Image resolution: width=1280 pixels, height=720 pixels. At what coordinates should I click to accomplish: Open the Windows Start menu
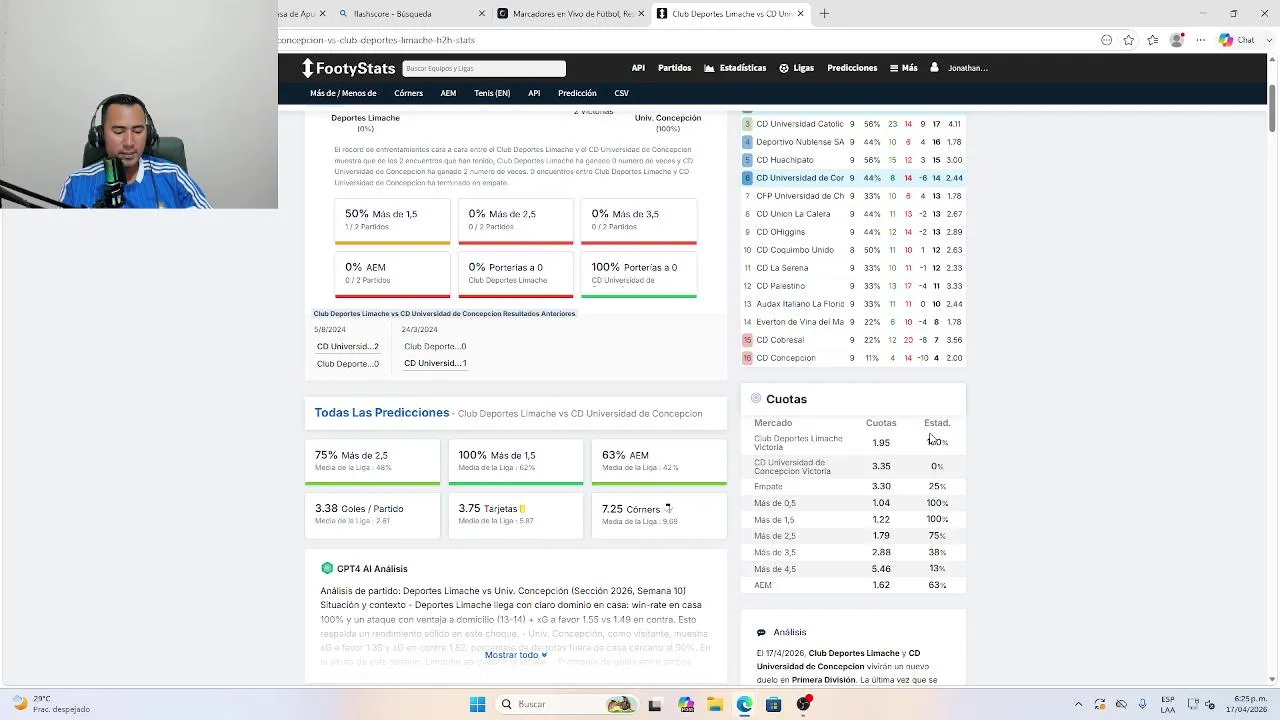(x=477, y=704)
